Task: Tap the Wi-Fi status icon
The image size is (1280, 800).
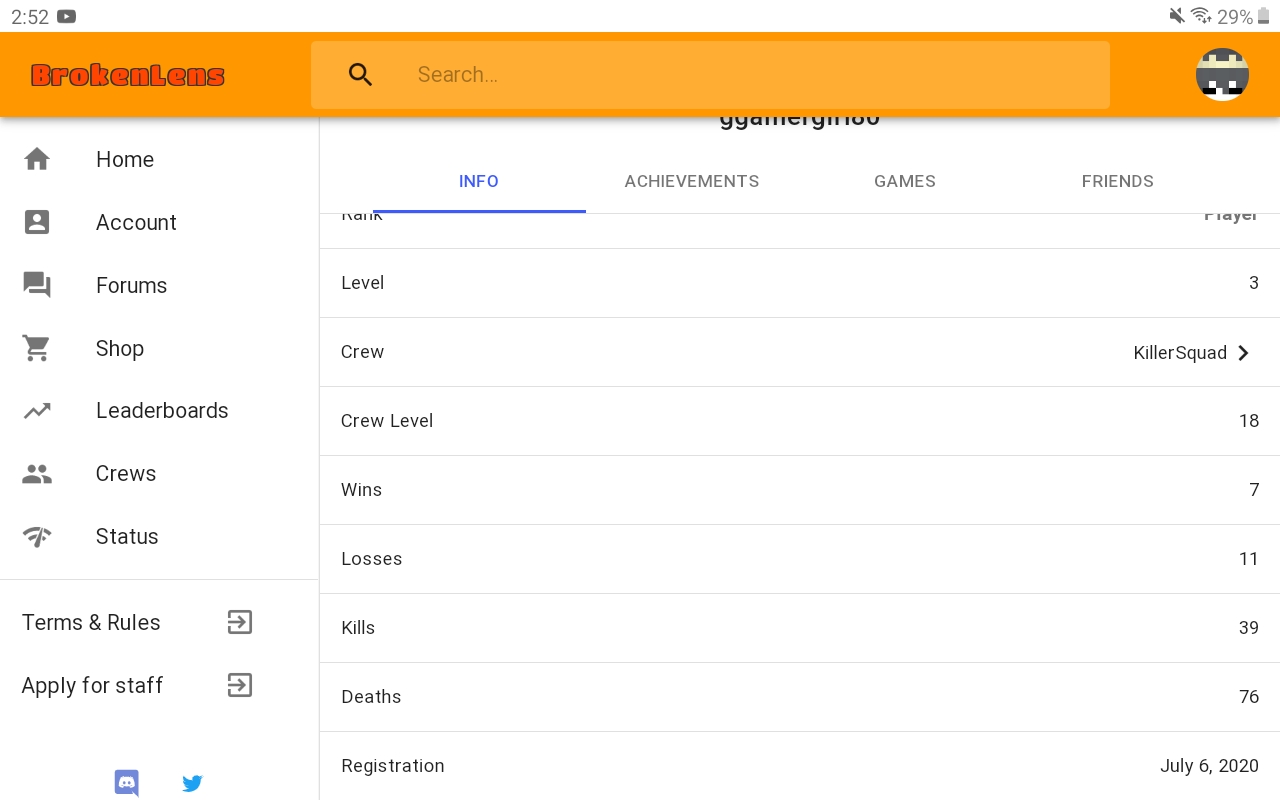Action: 1201,16
